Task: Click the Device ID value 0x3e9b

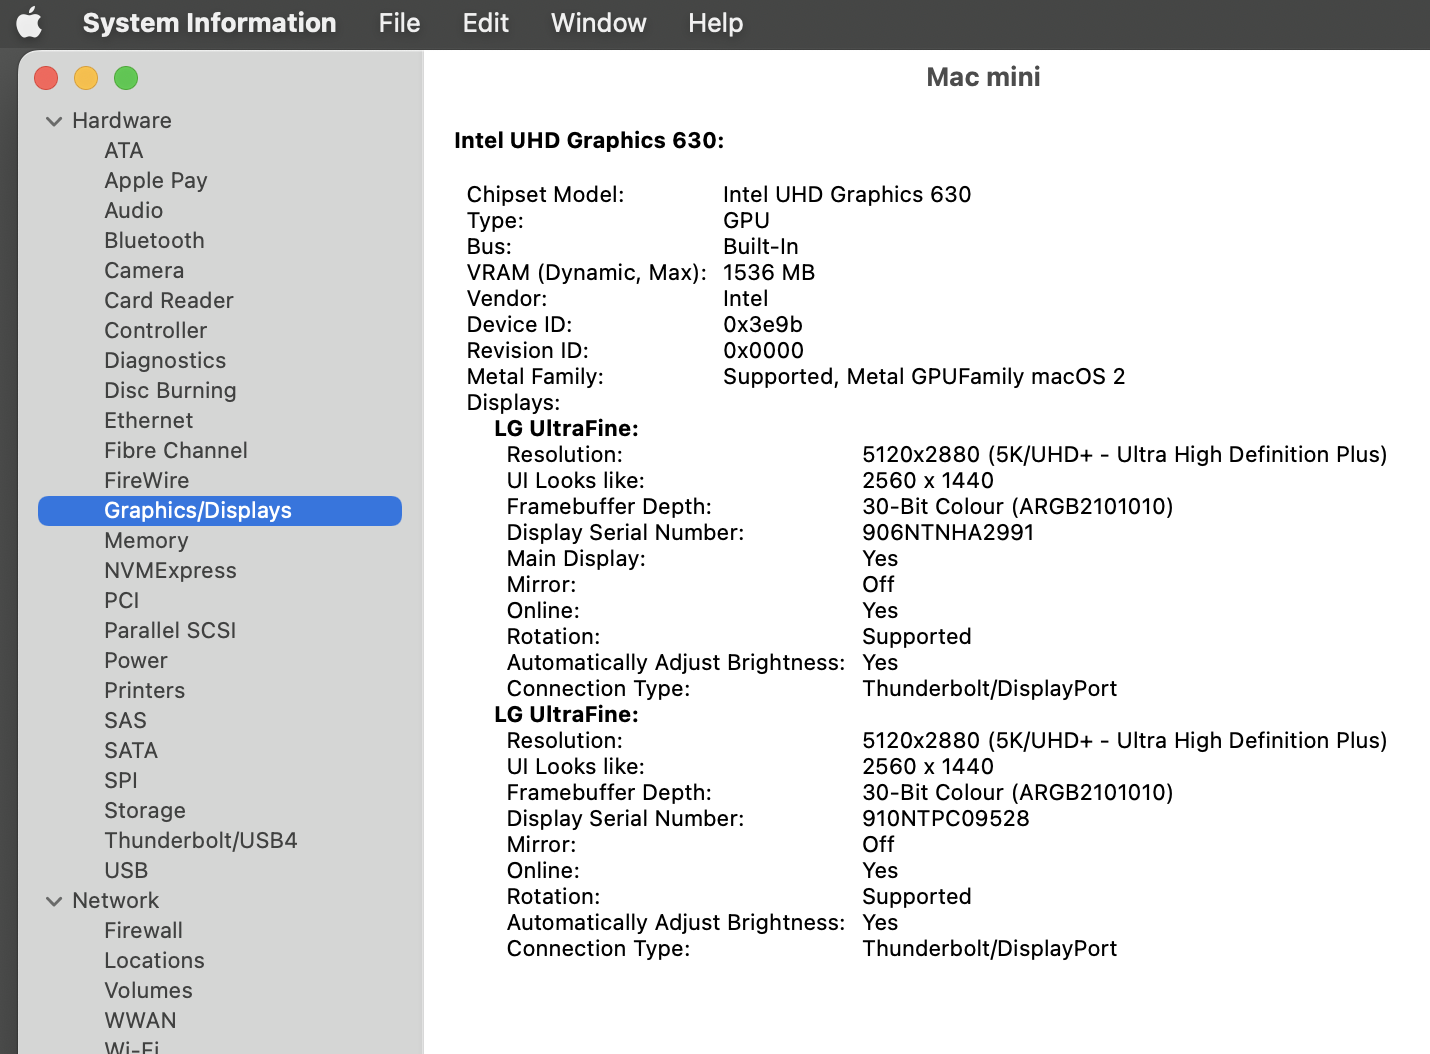Action: tap(763, 324)
